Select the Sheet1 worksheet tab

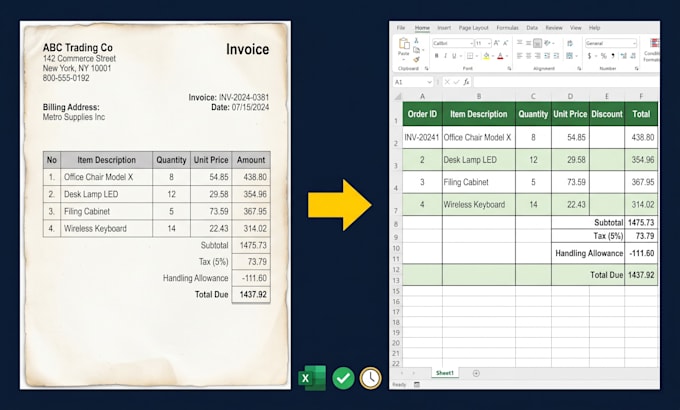point(445,373)
